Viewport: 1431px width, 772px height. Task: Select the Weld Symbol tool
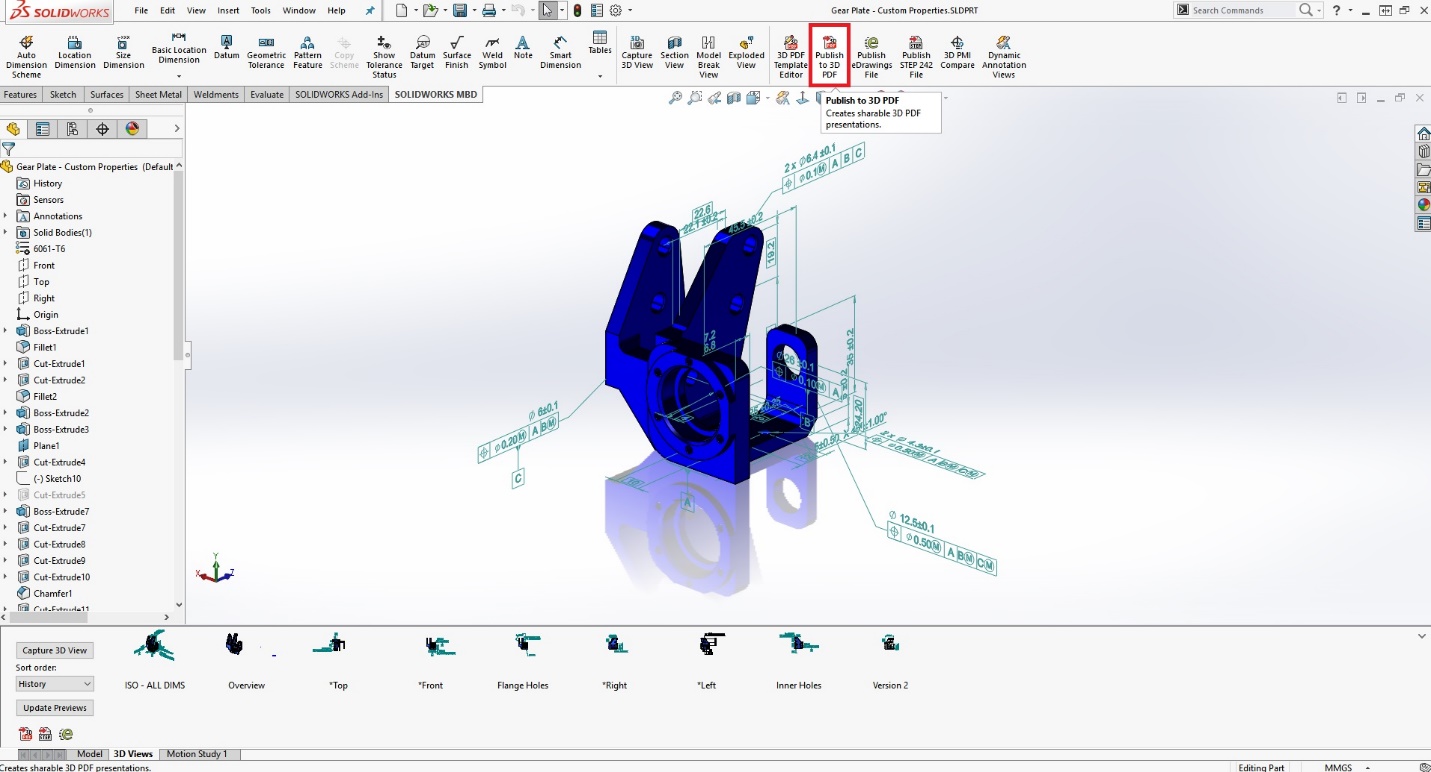(x=492, y=52)
